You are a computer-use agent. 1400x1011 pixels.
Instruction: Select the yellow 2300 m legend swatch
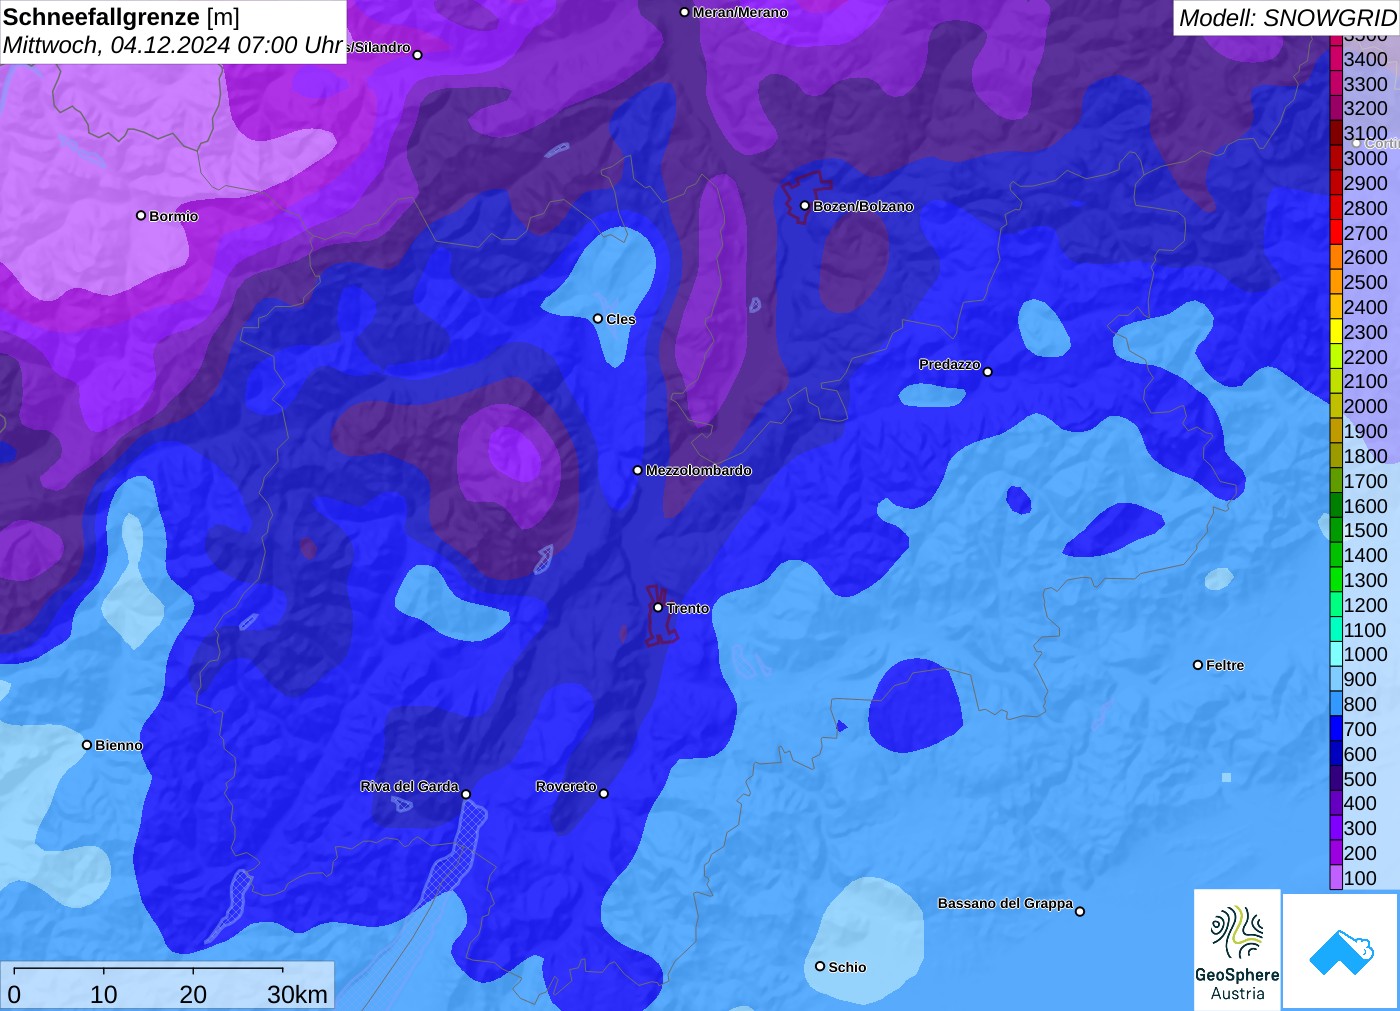click(x=1336, y=332)
